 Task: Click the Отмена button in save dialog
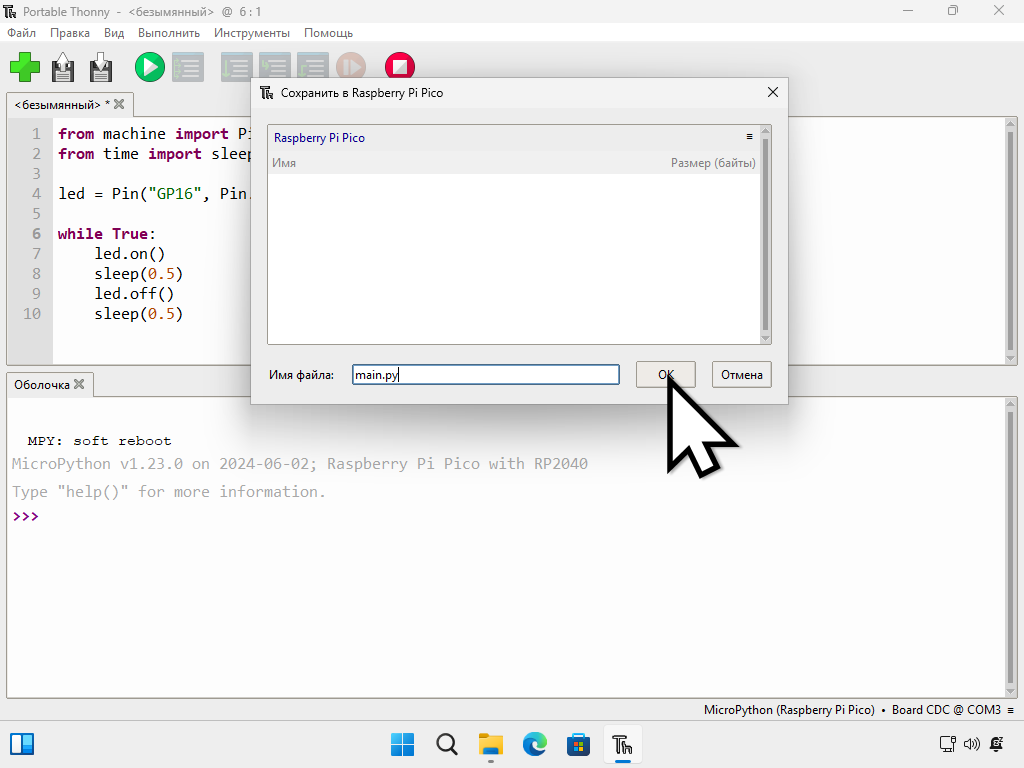pyautogui.click(x=741, y=375)
